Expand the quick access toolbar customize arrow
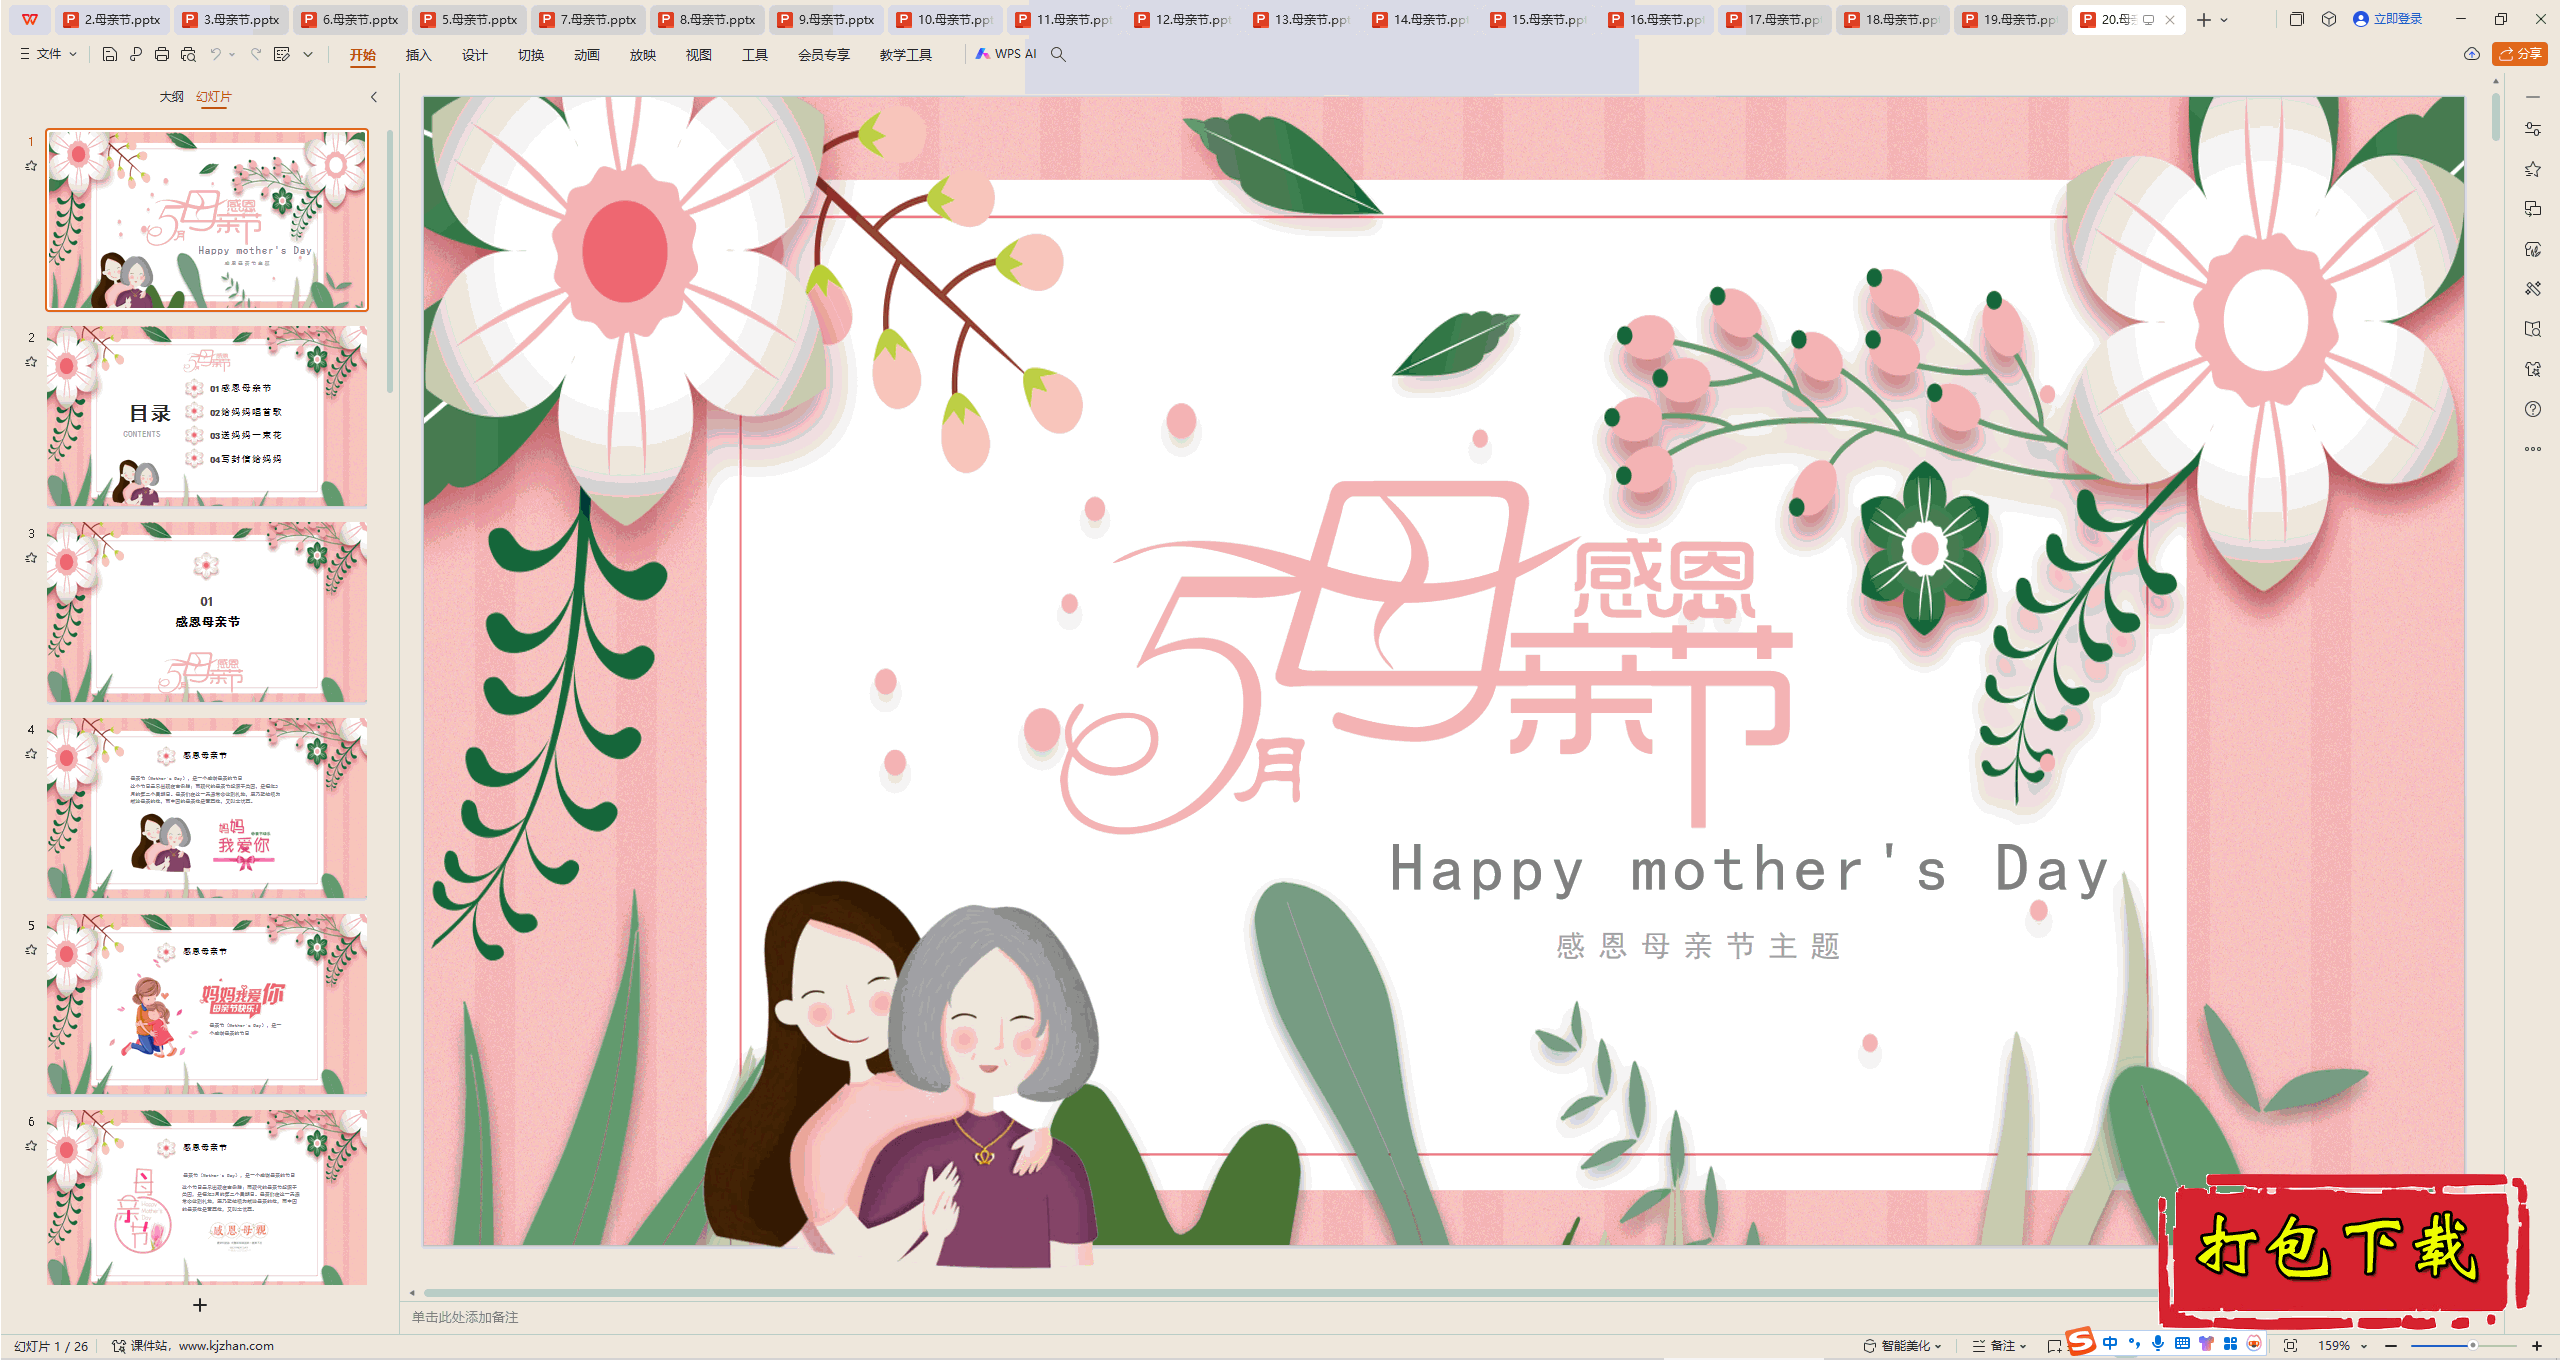 (308, 54)
